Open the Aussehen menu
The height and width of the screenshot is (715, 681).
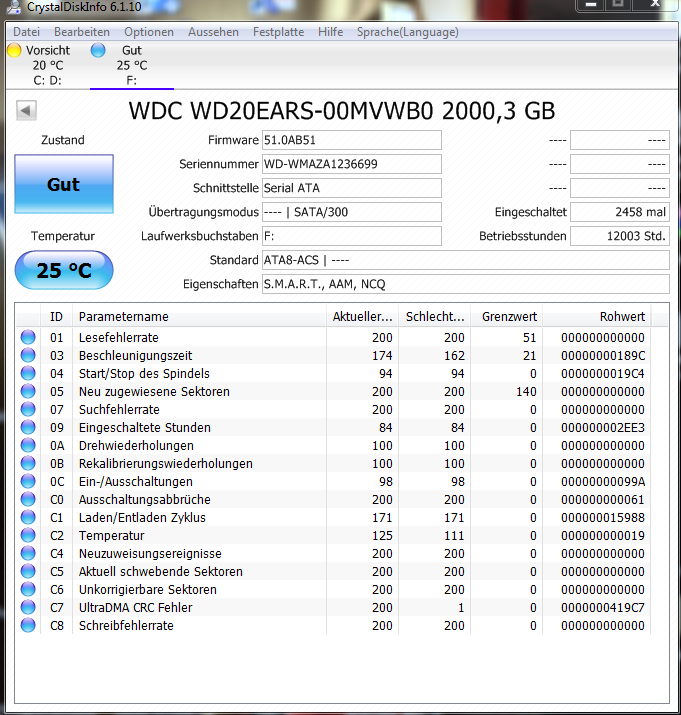coord(213,32)
